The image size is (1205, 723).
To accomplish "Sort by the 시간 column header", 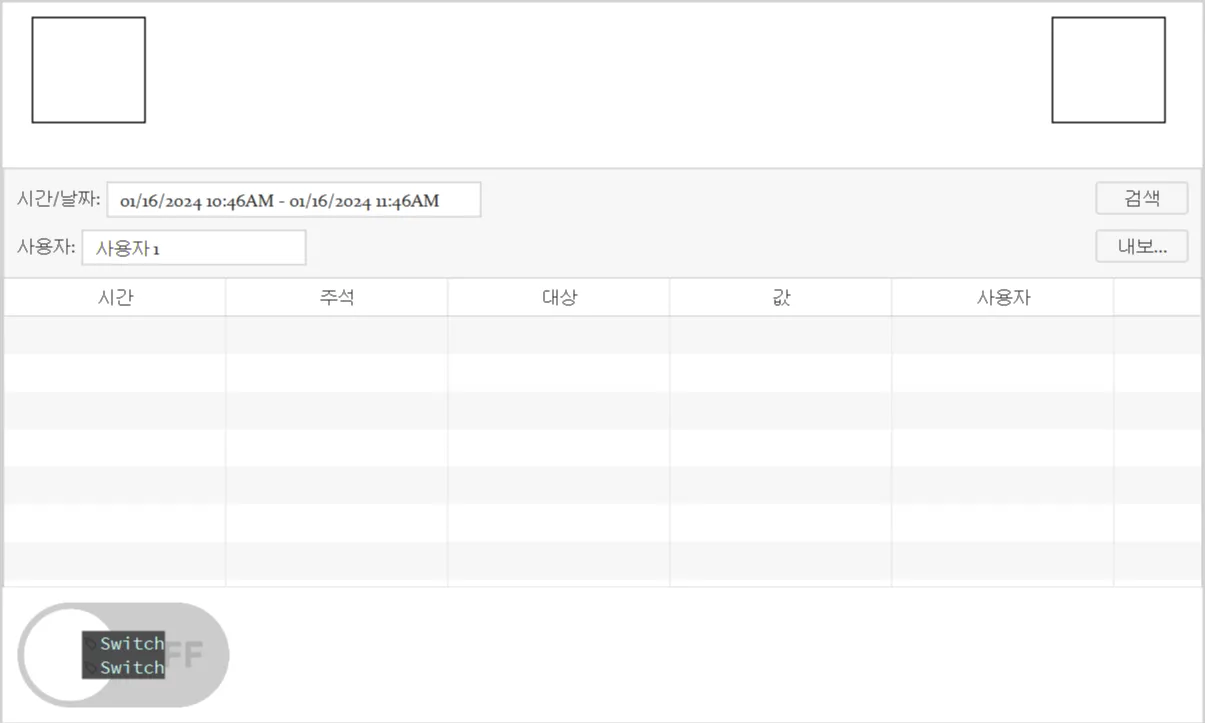I will pos(115,298).
